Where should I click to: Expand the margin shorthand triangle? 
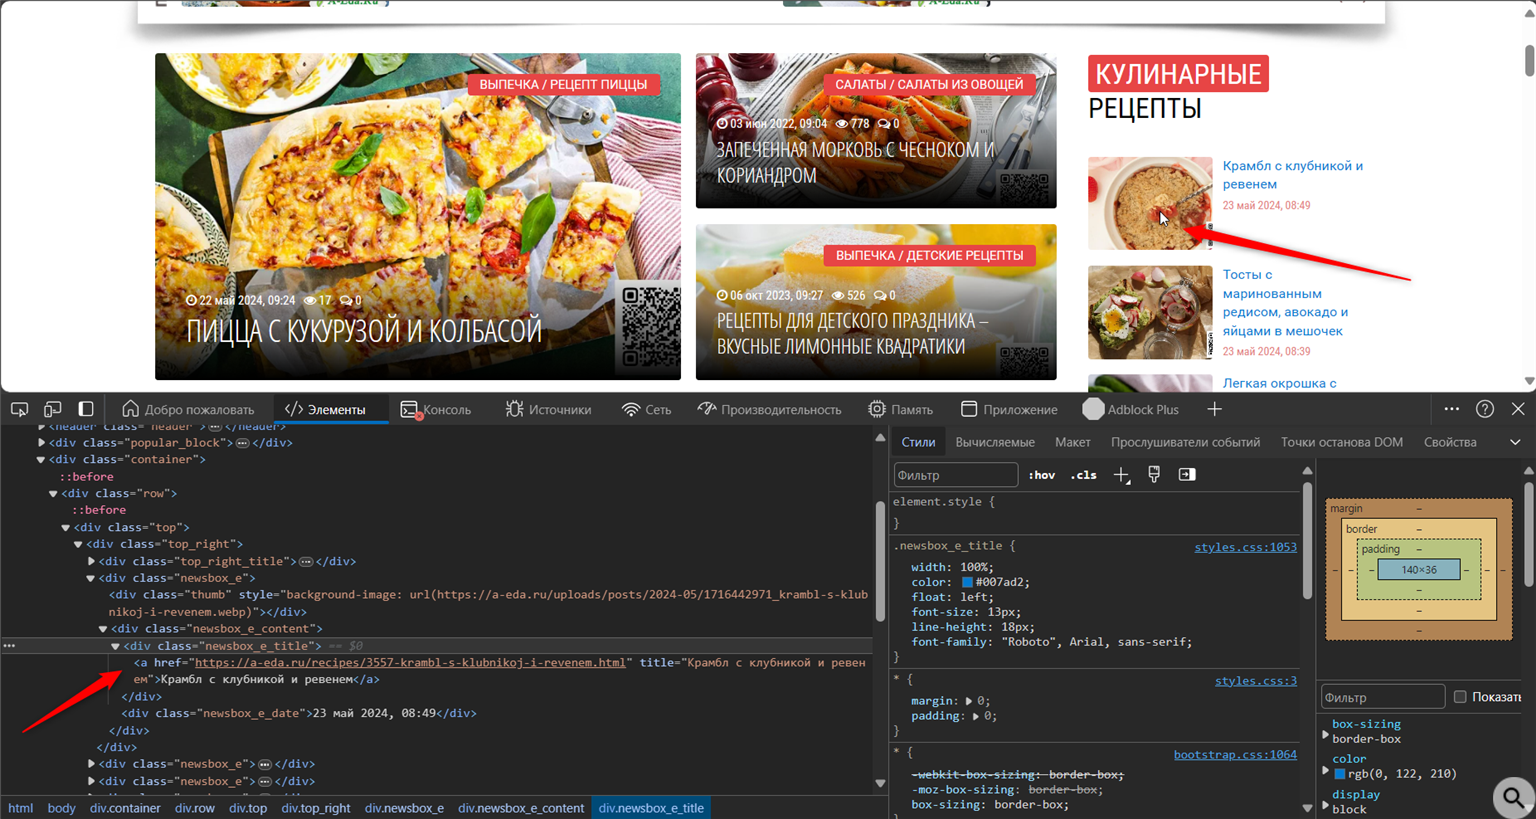969,701
